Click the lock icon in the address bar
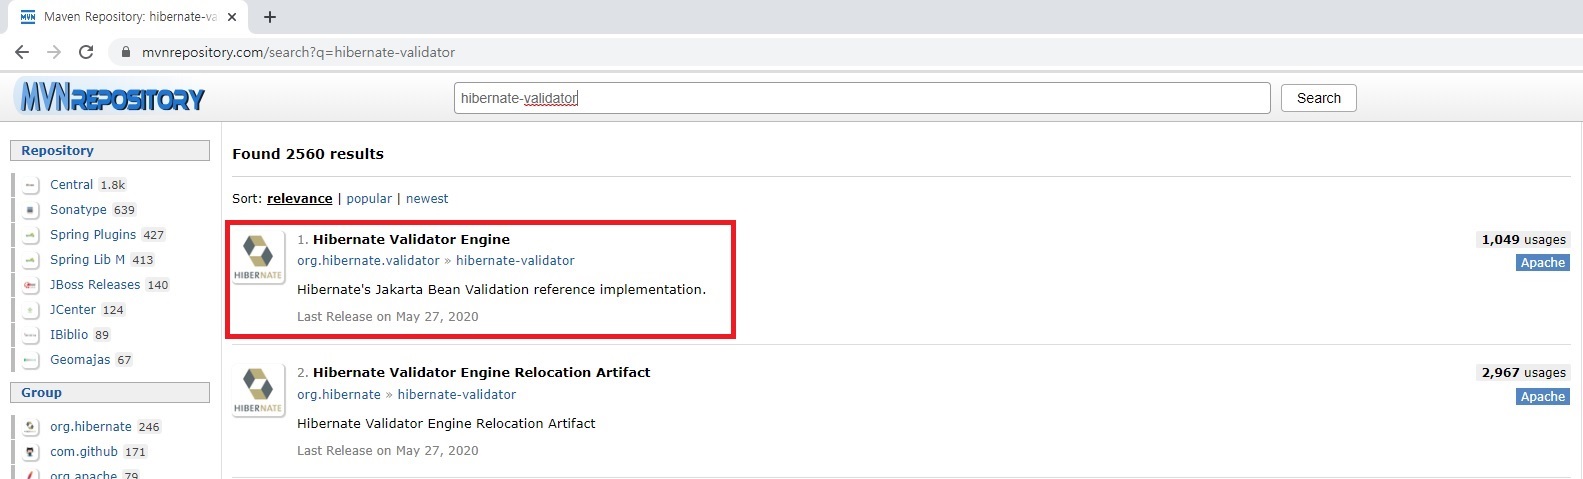This screenshot has width=1583, height=479. [x=126, y=52]
